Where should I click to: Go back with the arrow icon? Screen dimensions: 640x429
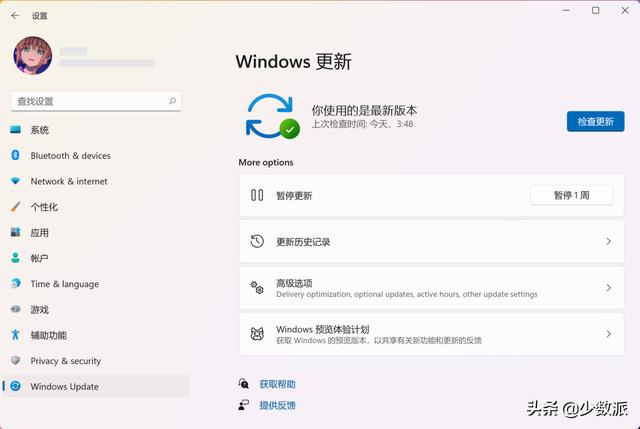pyautogui.click(x=15, y=16)
